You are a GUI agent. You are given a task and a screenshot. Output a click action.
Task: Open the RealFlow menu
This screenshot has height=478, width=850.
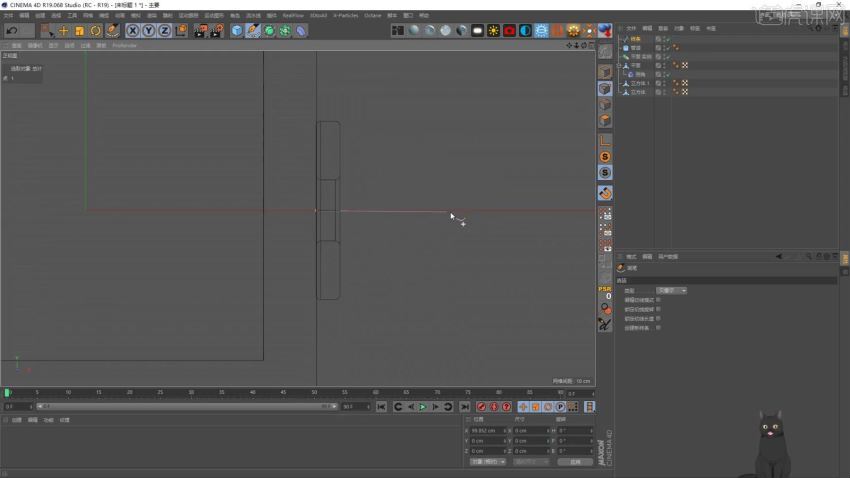[x=293, y=15]
